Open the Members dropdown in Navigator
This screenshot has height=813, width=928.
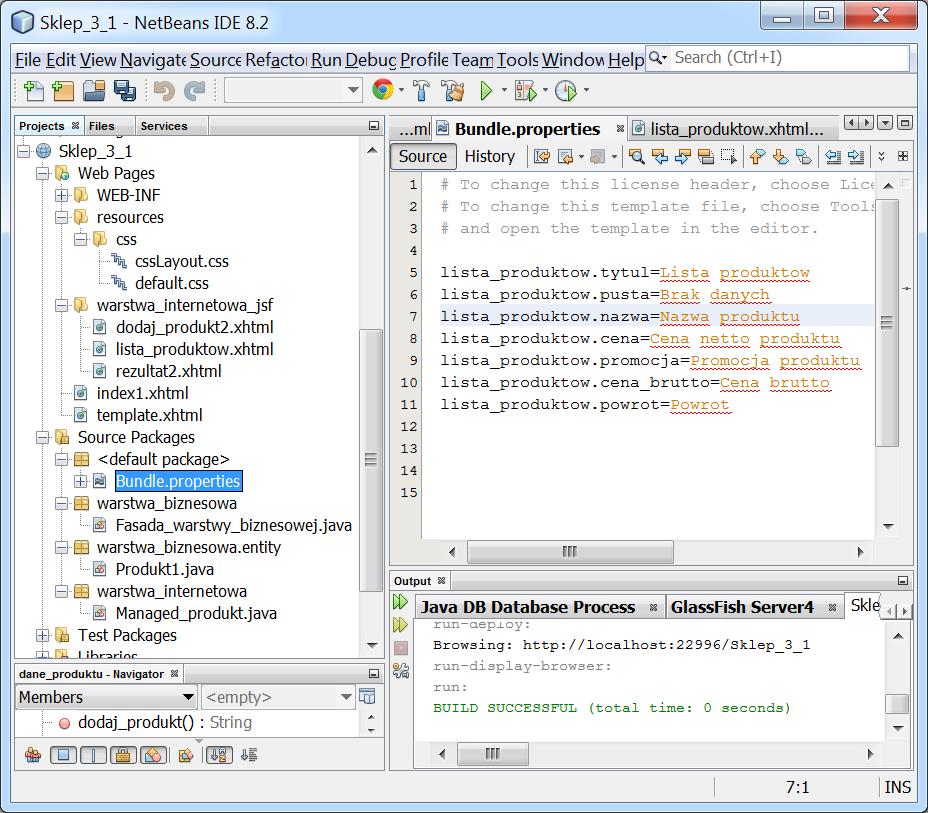(106, 697)
